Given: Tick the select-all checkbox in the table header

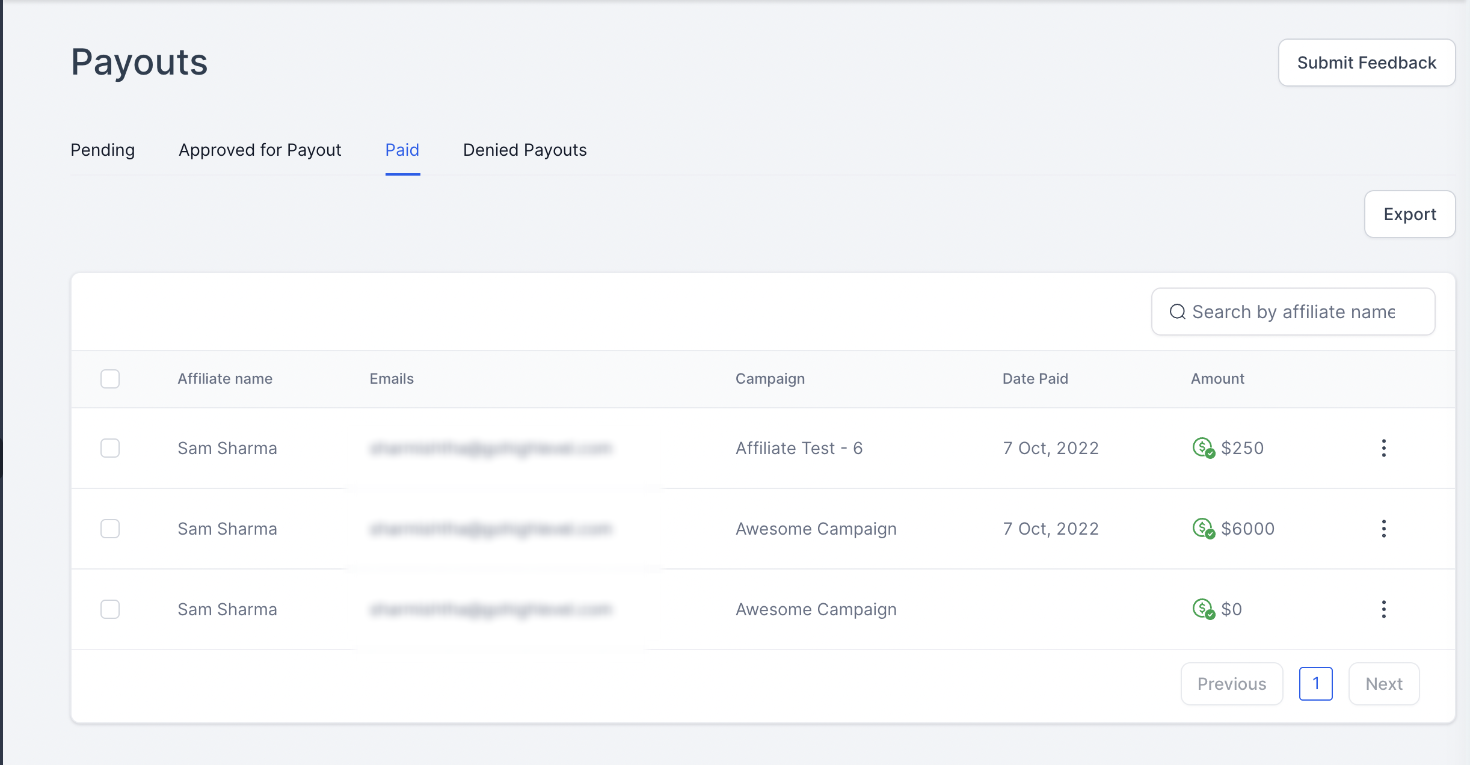Looking at the screenshot, I should (110, 379).
